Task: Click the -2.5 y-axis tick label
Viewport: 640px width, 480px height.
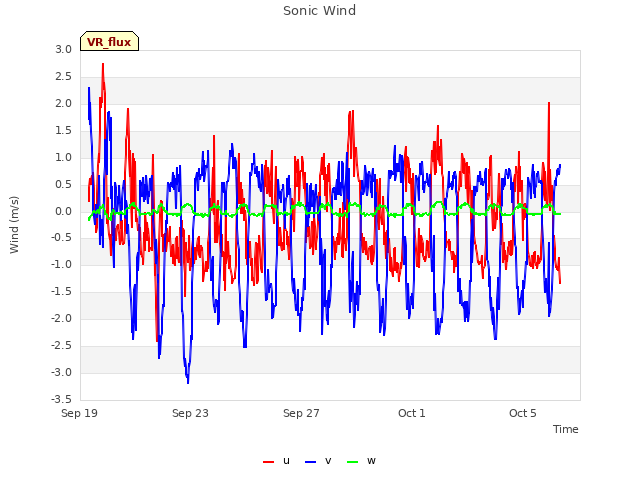Action: (x=62, y=346)
